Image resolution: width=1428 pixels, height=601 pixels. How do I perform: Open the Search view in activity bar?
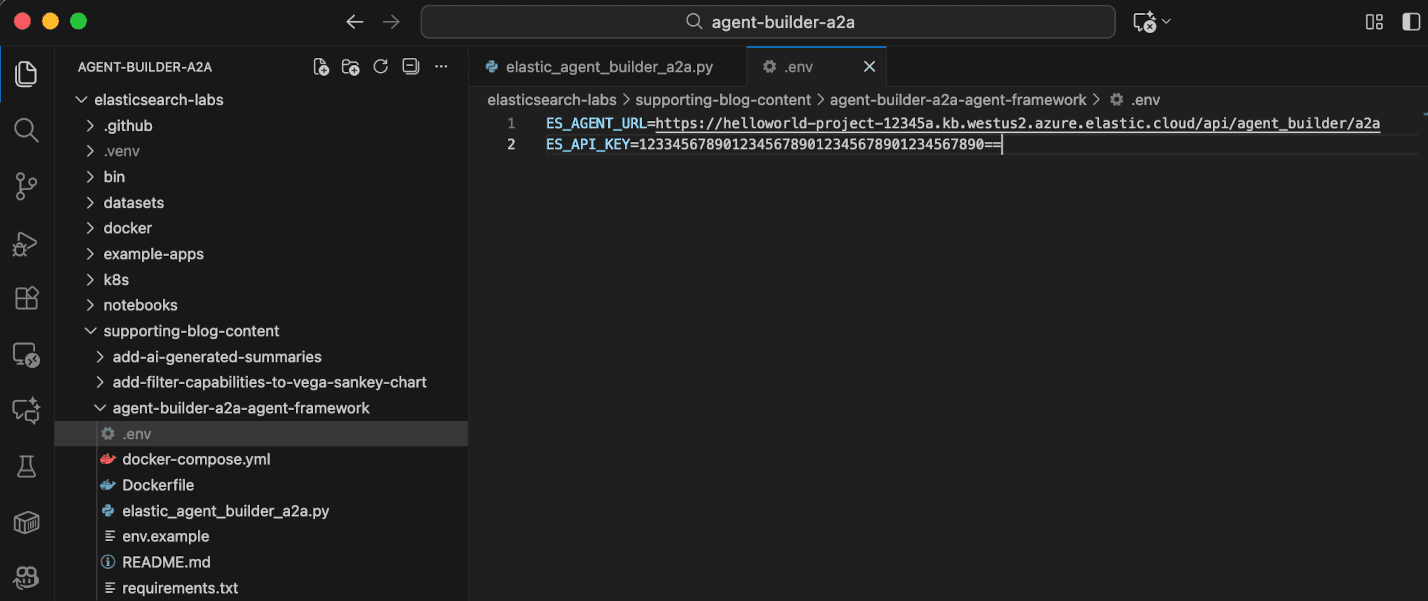(26, 130)
